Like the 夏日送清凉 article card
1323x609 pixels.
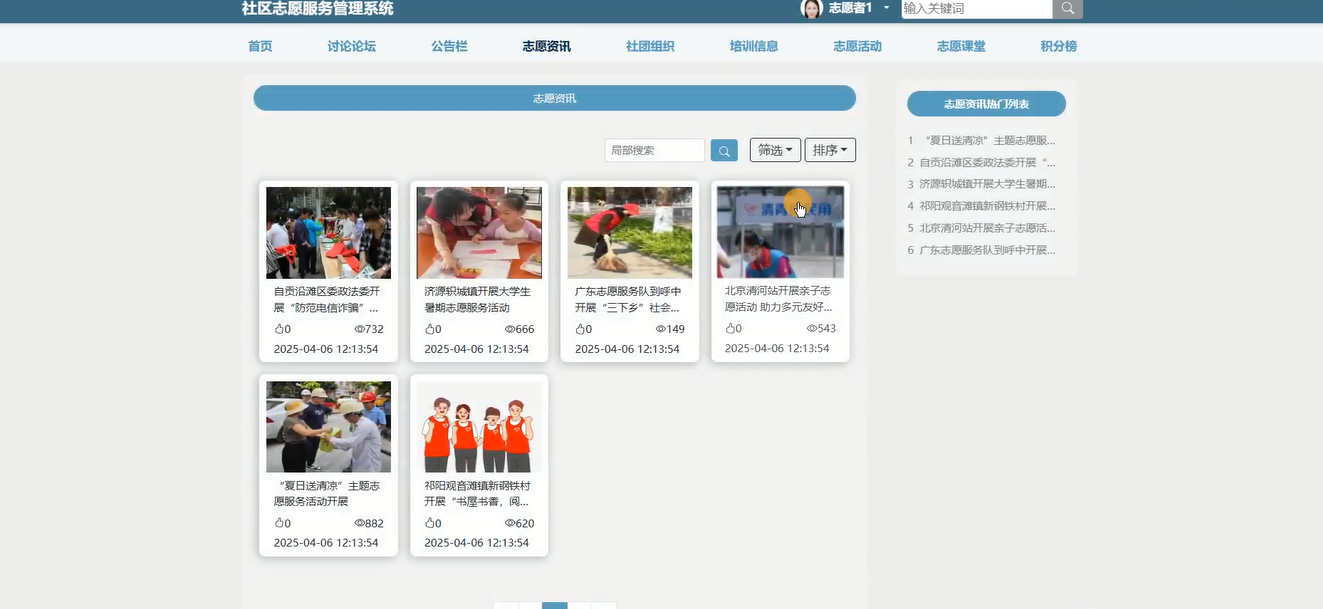280,523
